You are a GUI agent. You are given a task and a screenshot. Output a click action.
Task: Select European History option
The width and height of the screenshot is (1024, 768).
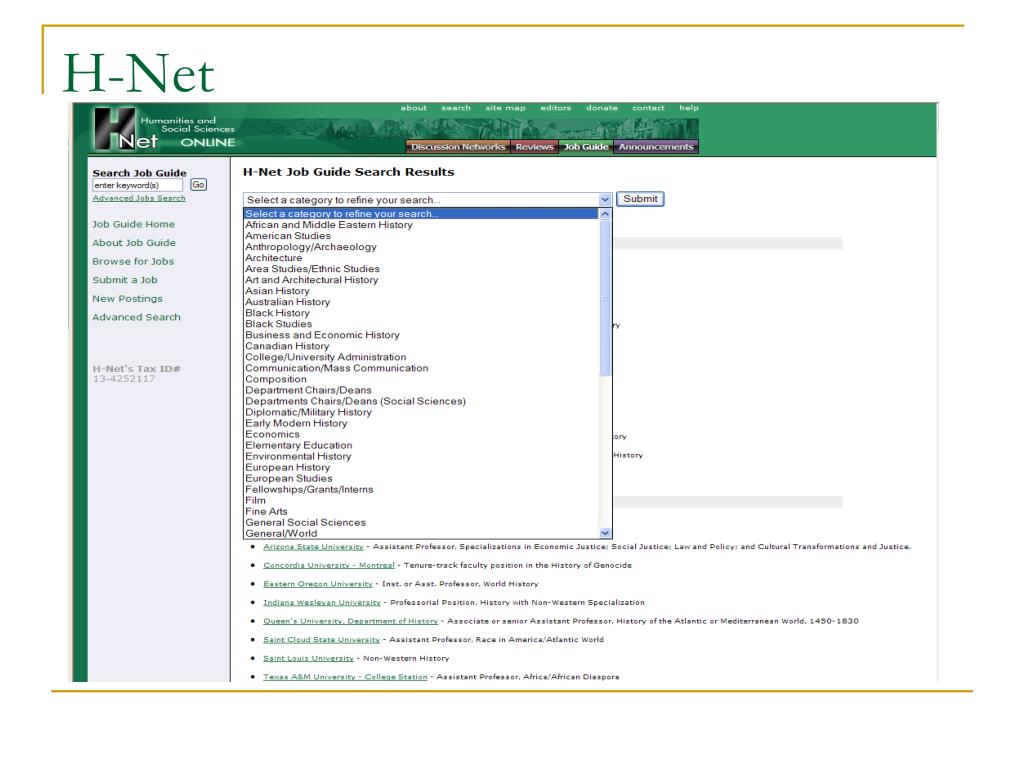(421, 468)
